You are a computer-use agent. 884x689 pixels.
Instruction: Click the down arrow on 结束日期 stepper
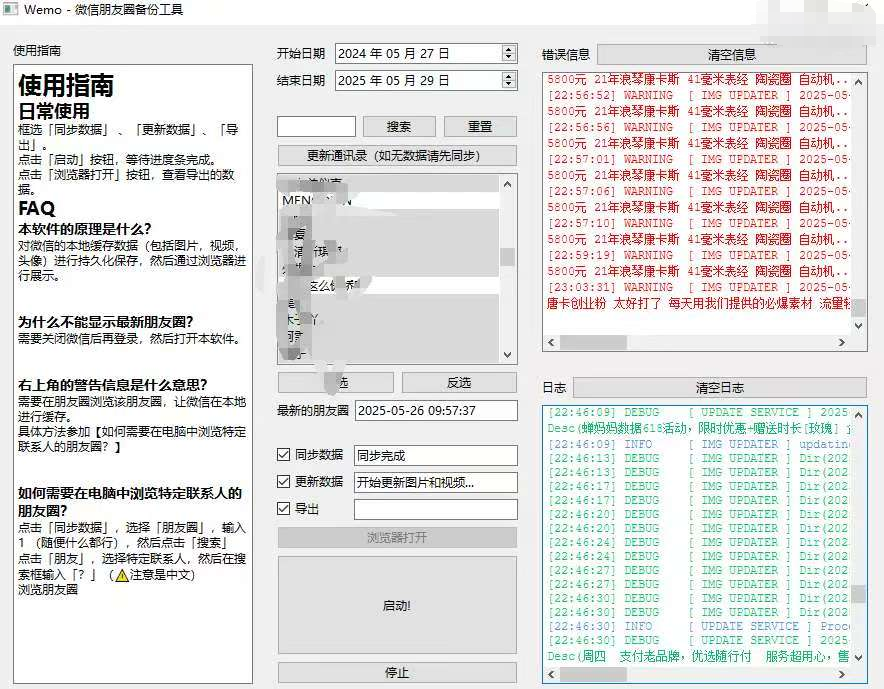(x=509, y=85)
